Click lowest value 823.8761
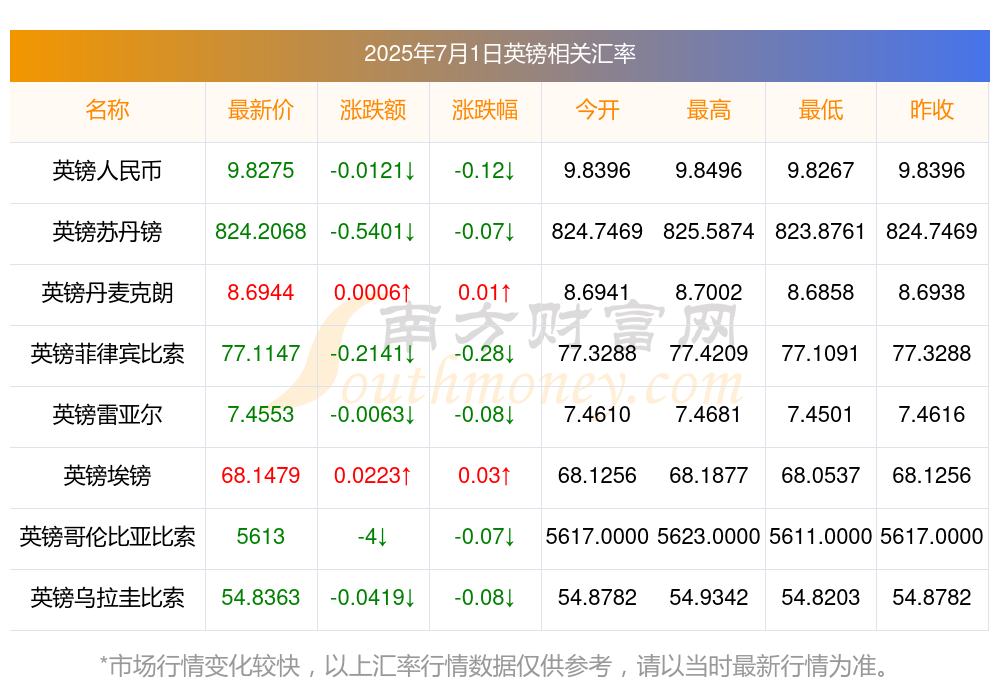The image size is (1000, 698). click(x=820, y=232)
